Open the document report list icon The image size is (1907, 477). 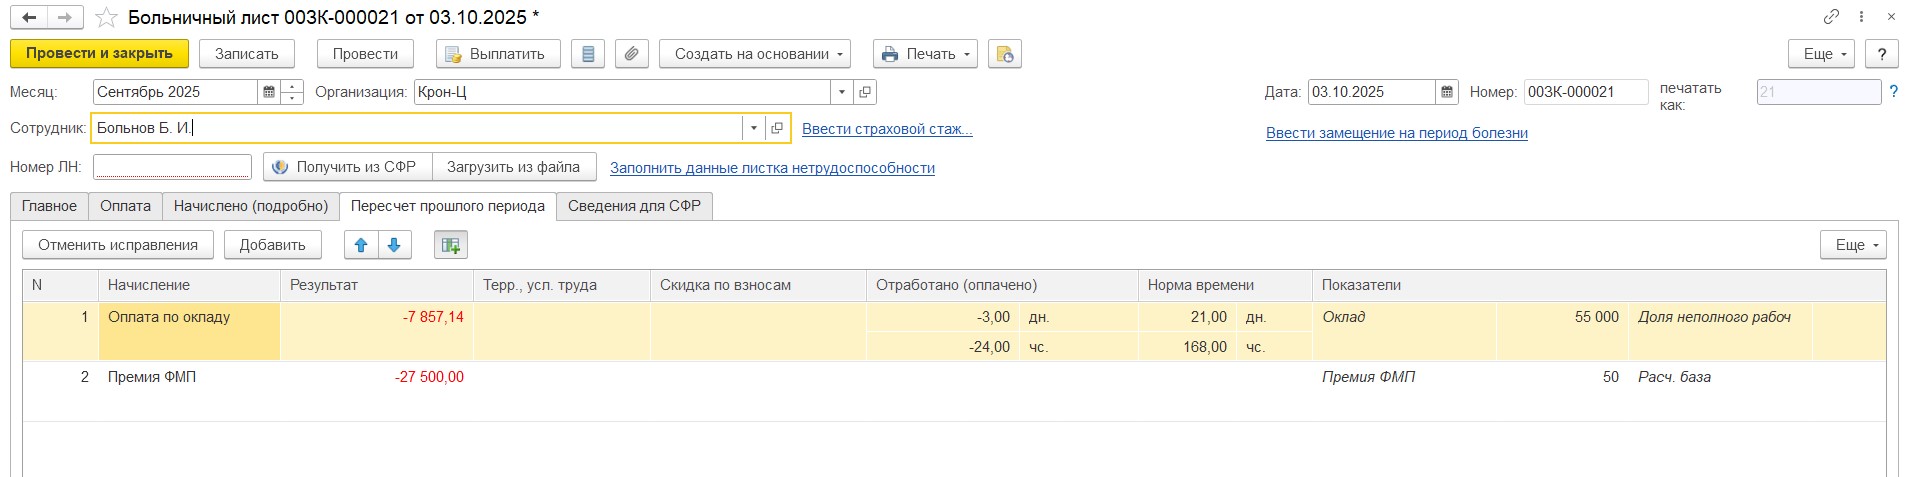click(588, 54)
